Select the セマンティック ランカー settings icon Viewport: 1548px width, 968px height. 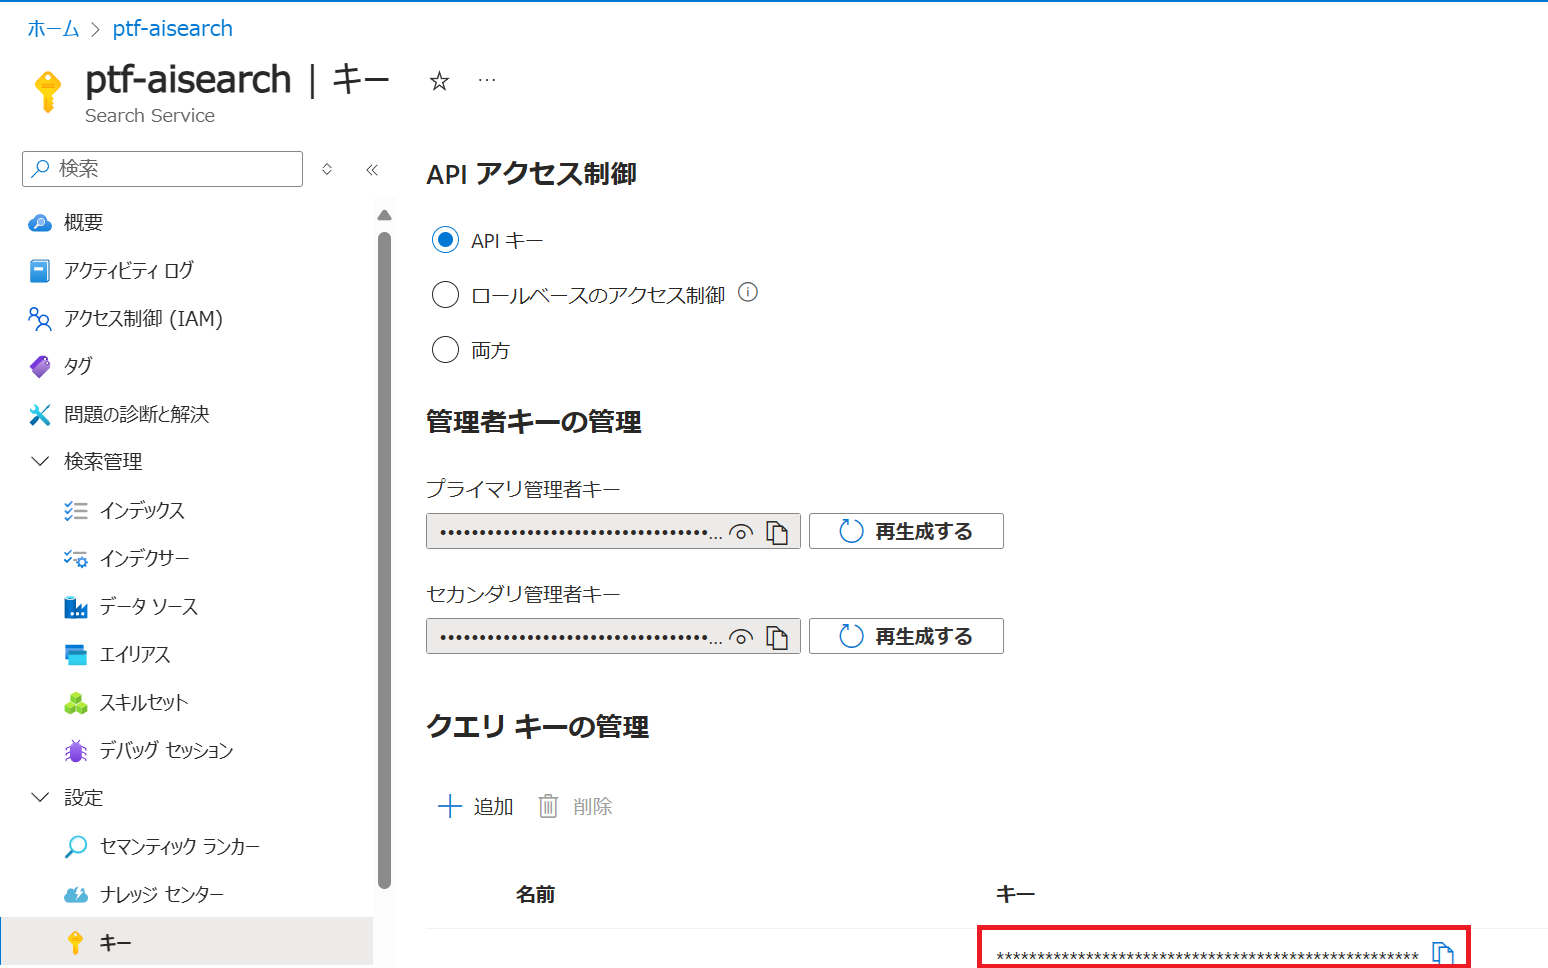[x=75, y=845]
